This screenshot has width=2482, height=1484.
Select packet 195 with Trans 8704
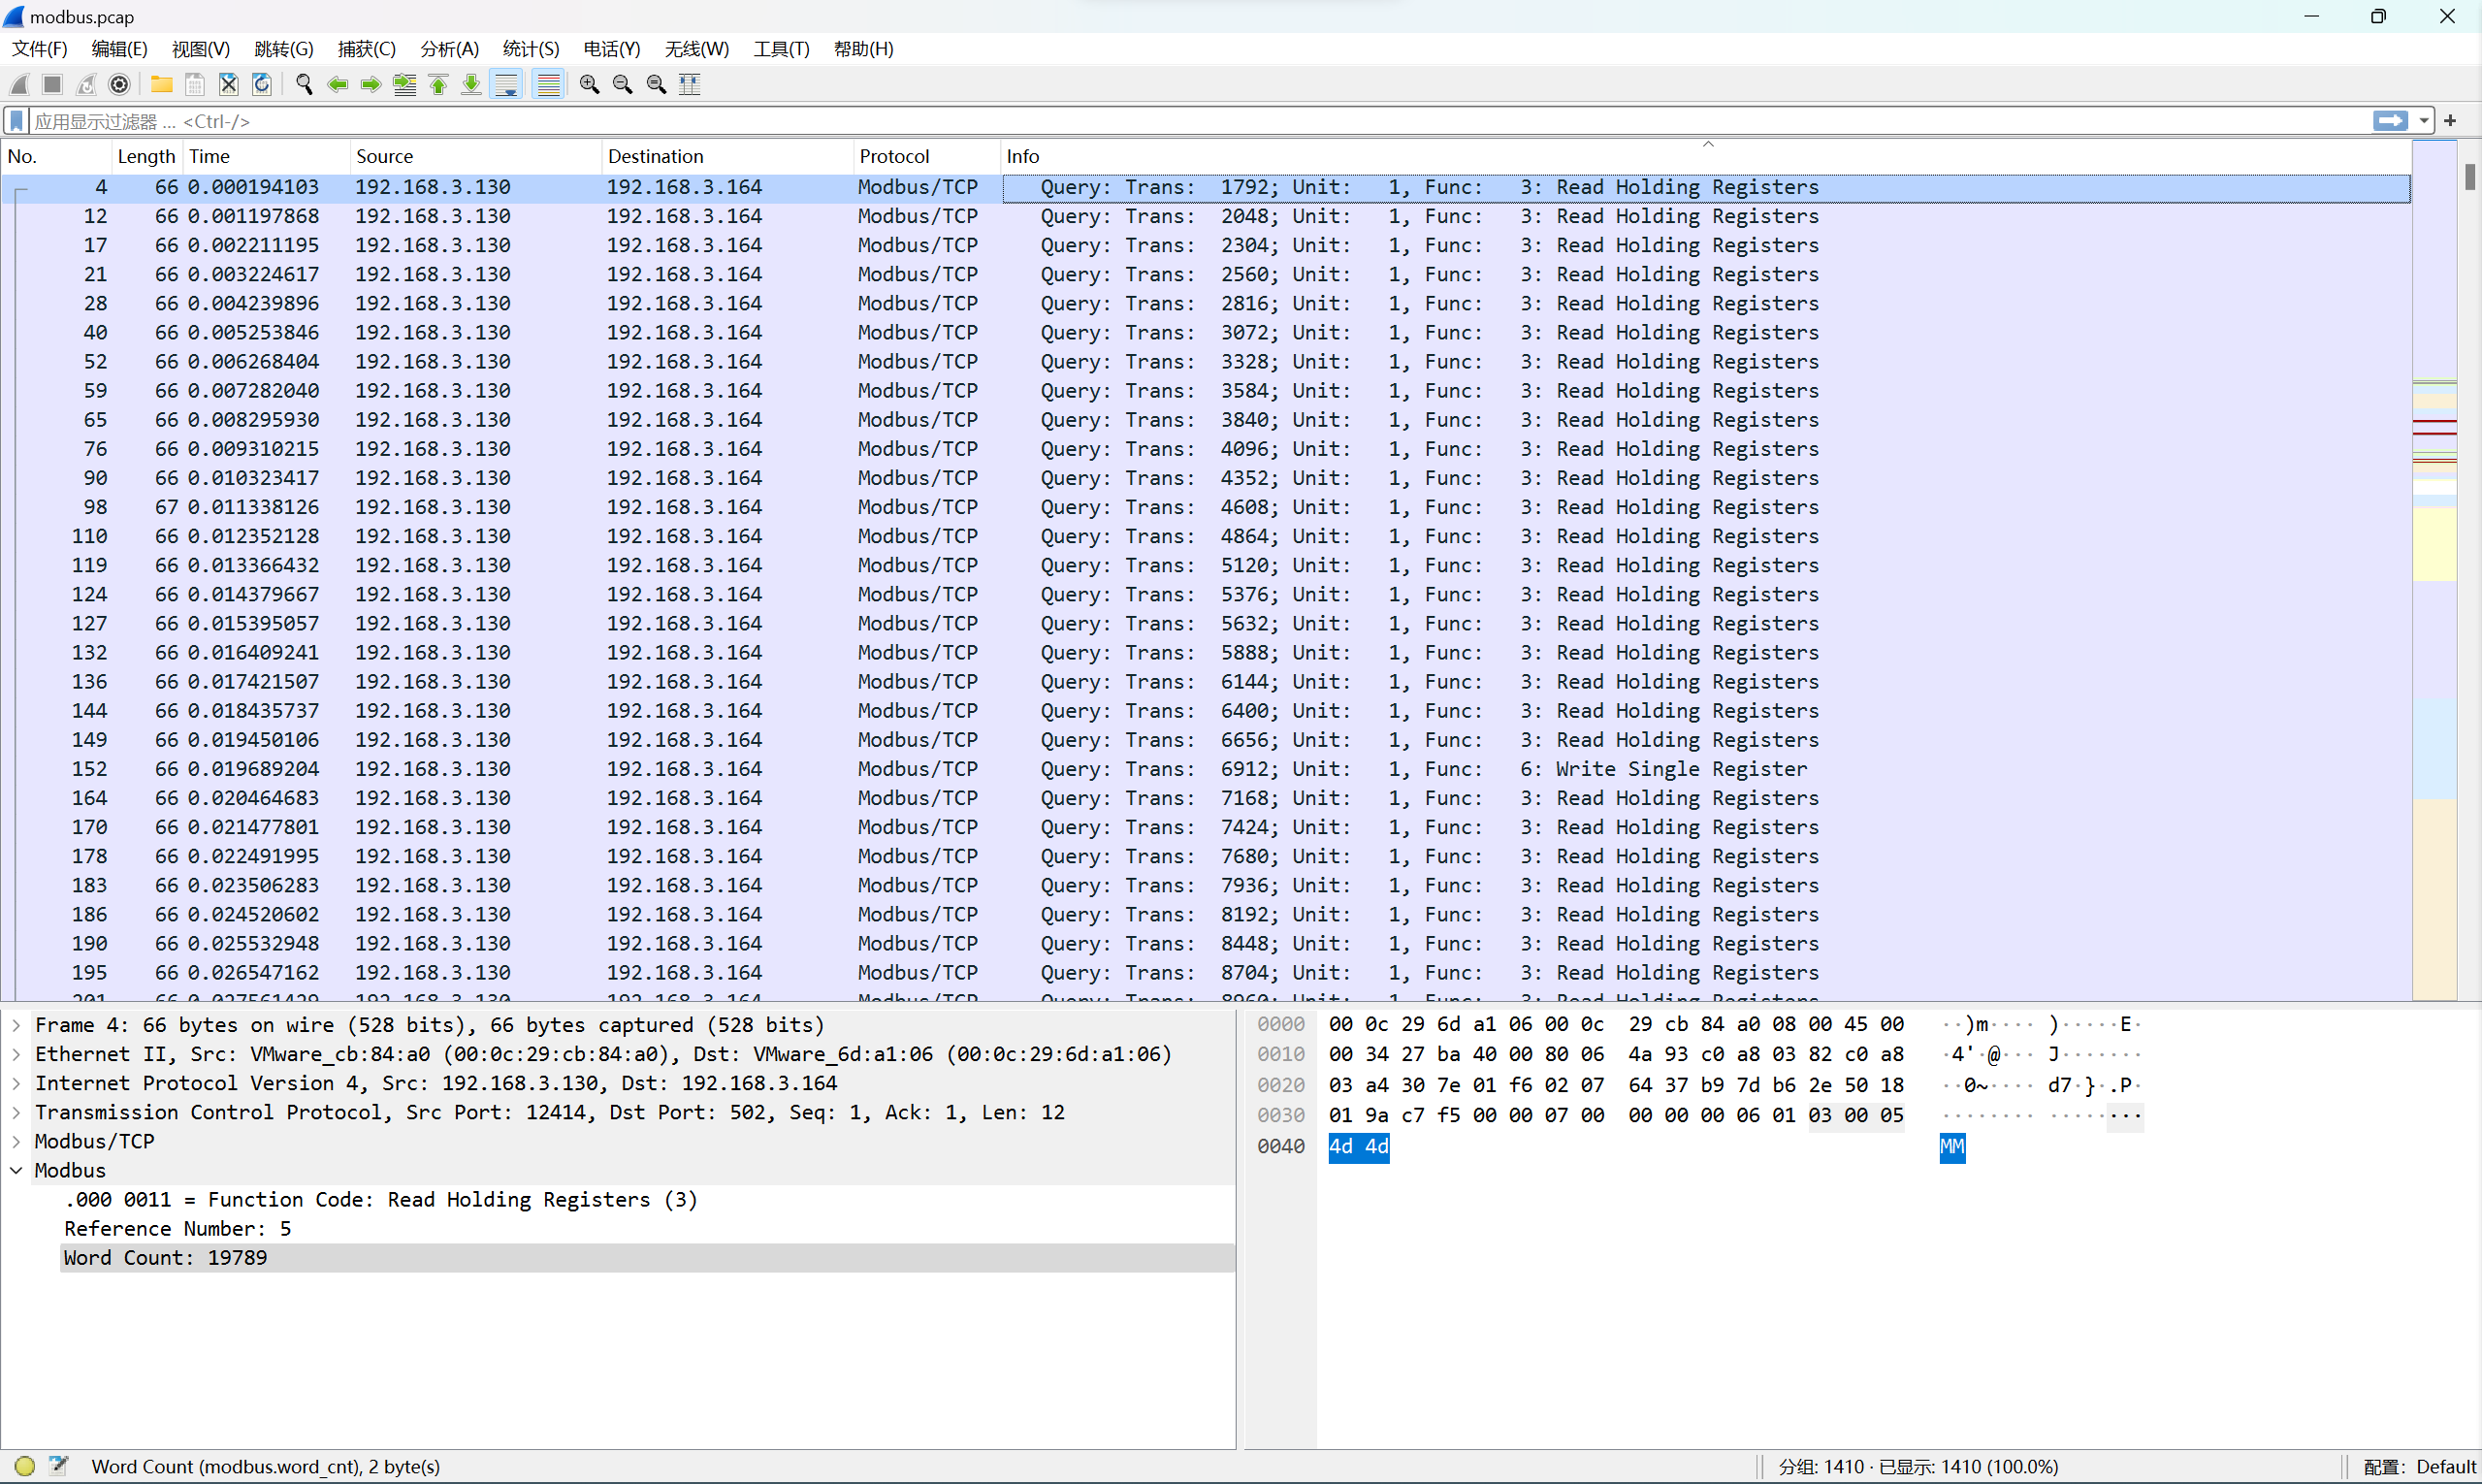[1206, 972]
